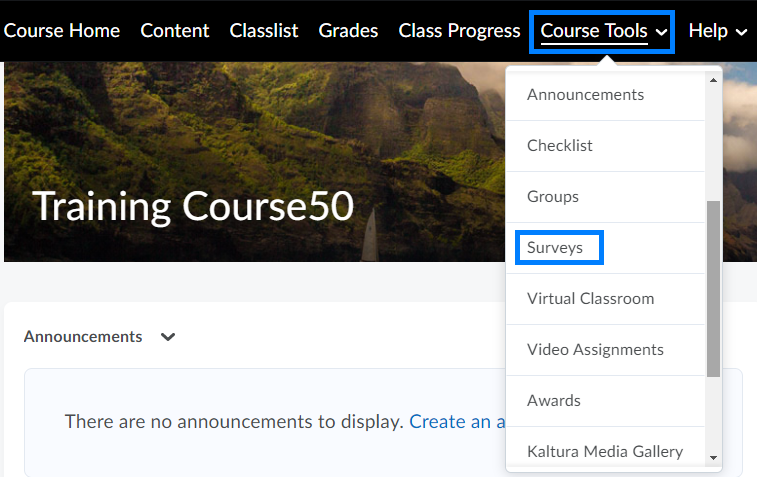Navigate to Grades
This screenshot has height=477, width=757.
[x=348, y=31]
